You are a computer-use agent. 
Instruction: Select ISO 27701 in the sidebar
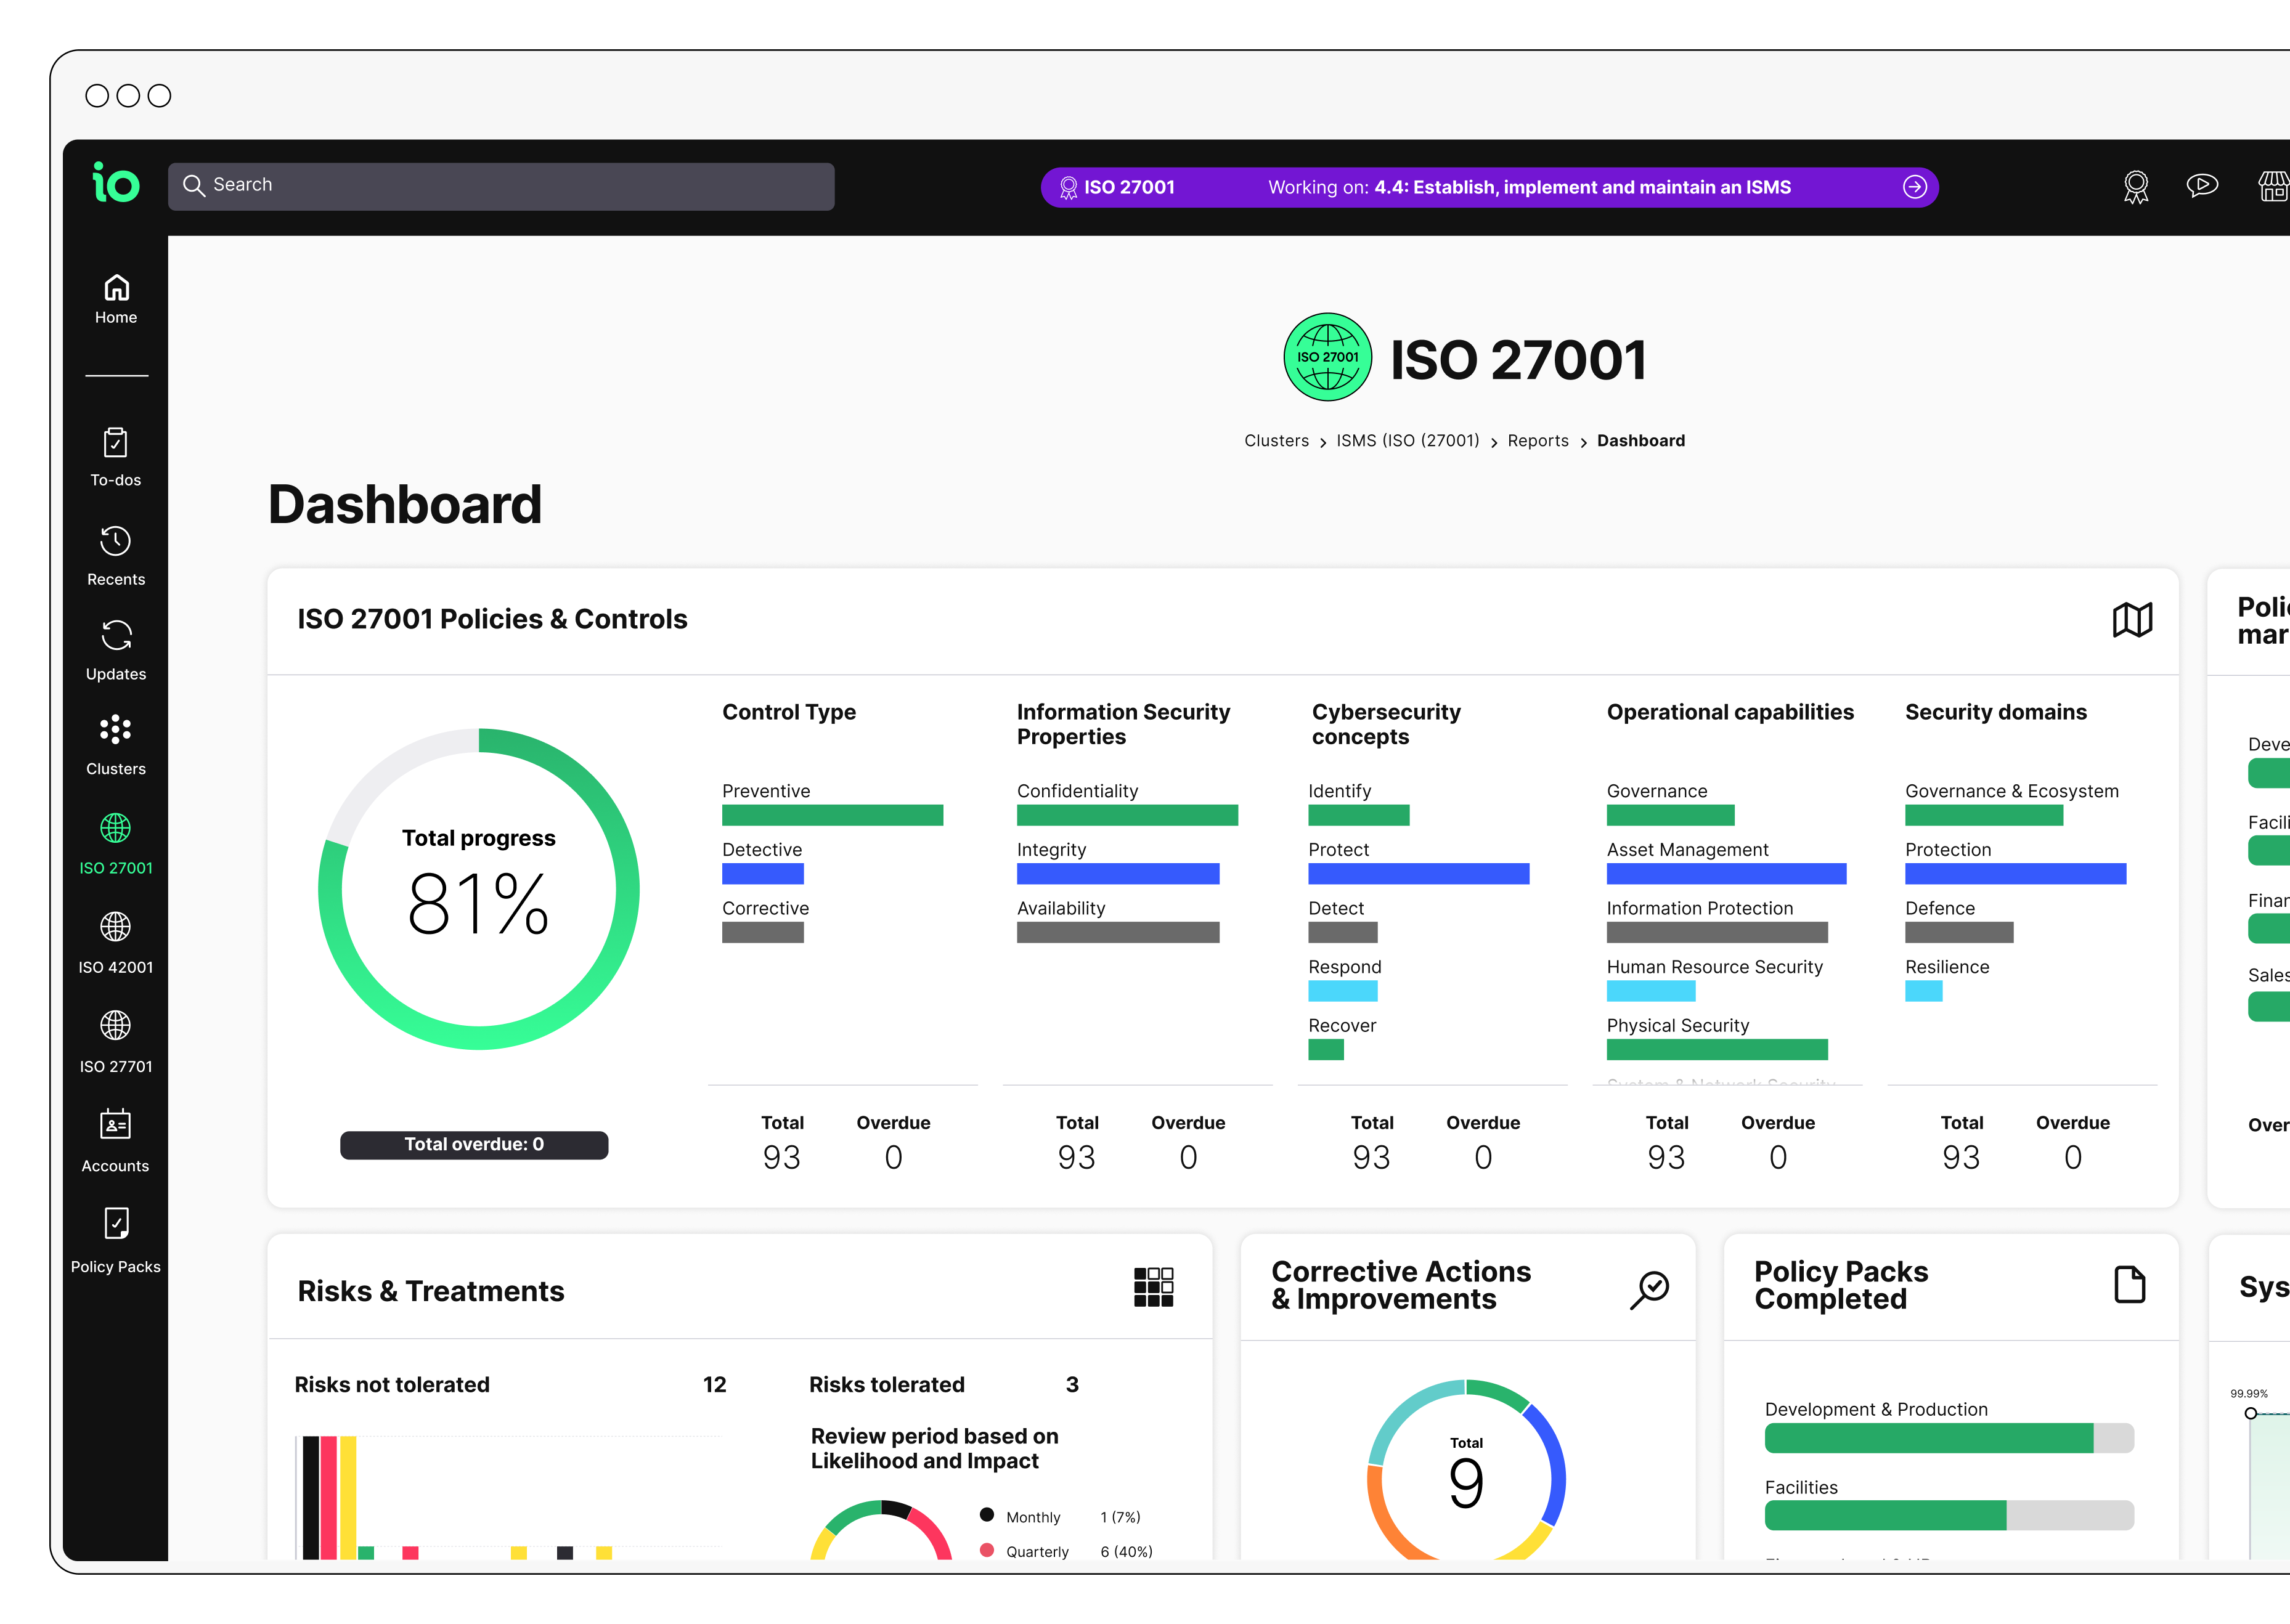(x=116, y=1042)
